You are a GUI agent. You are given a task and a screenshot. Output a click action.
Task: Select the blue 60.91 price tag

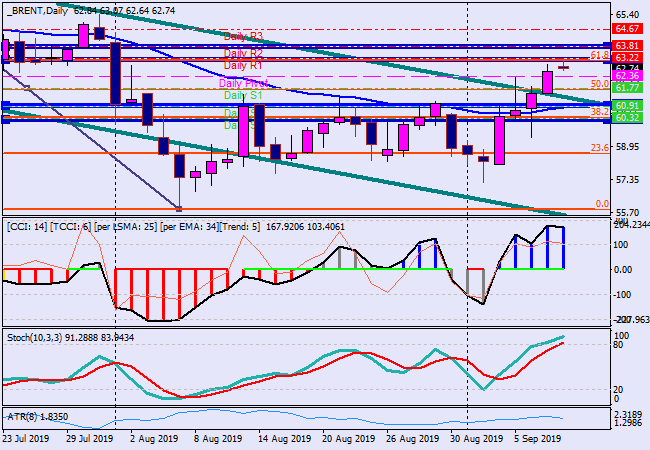click(x=627, y=105)
